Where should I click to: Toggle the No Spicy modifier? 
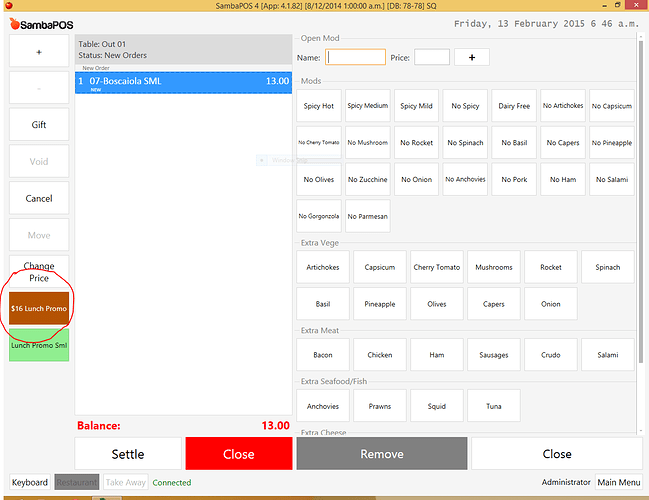pyautogui.click(x=465, y=106)
